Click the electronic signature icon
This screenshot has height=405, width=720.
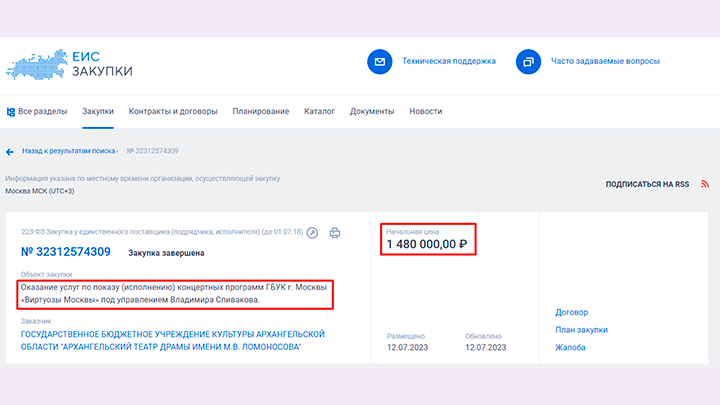point(312,233)
